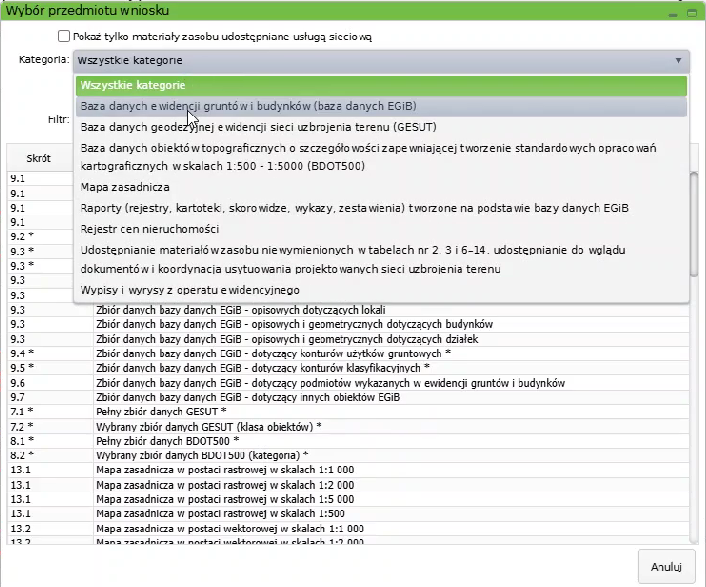Collapse the Kategoria combo box arrow
The height and width of the screenshot is (587, 706).
(678, 60)
